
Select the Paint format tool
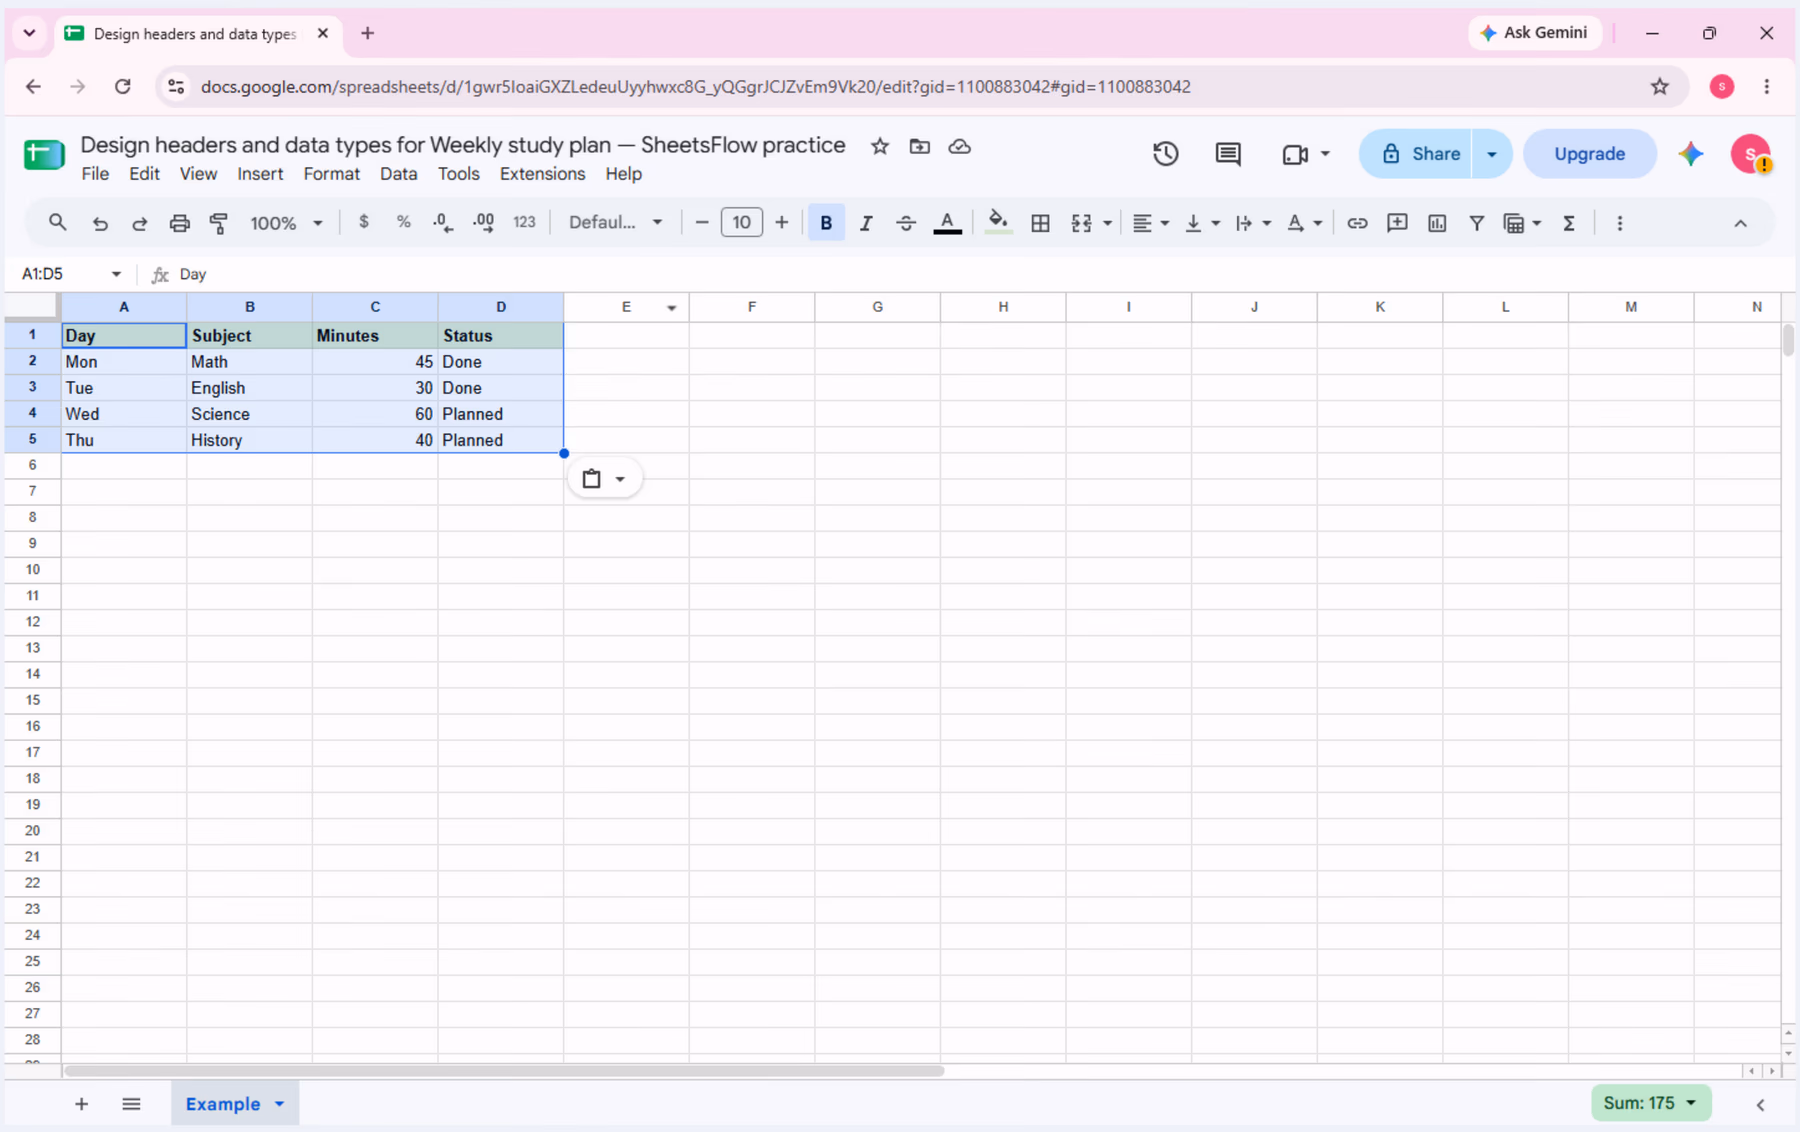coord(219,223)
